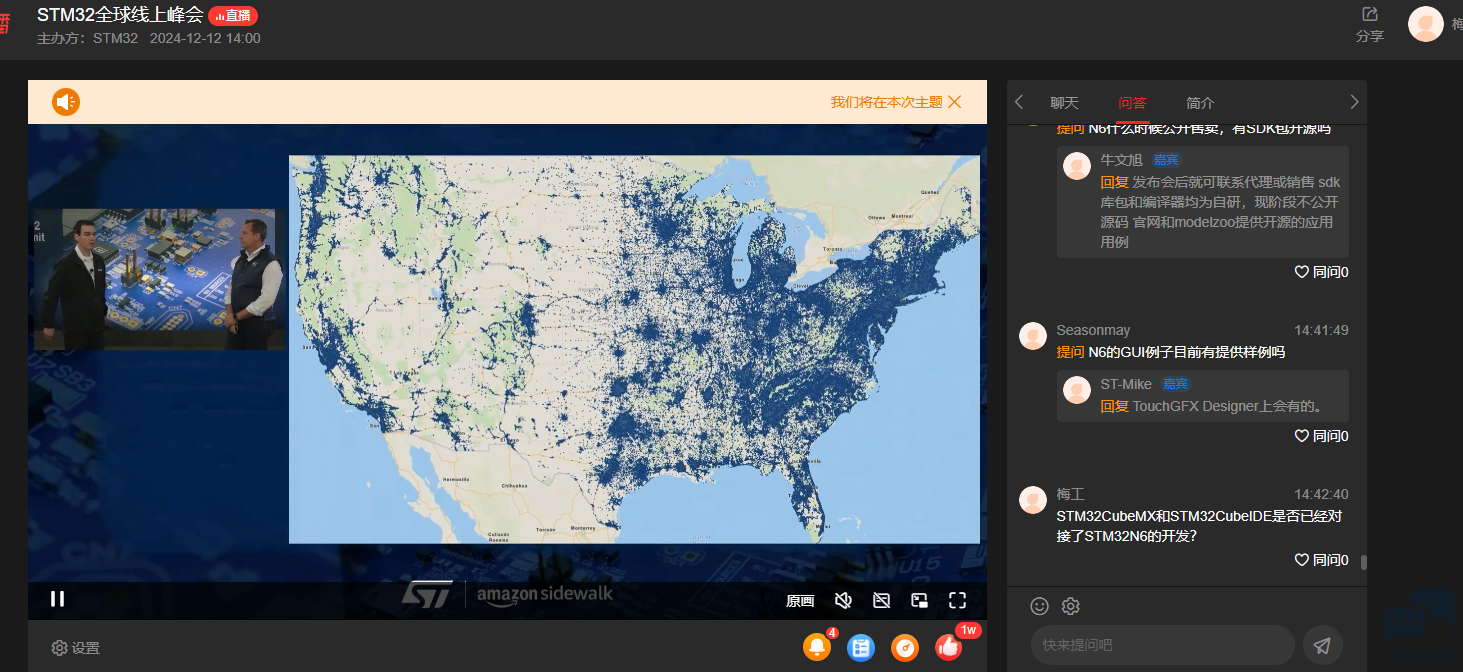Click the STM32CubeMX question text by 梅工
The image size is (1463, 672).
click(1199, 526)
